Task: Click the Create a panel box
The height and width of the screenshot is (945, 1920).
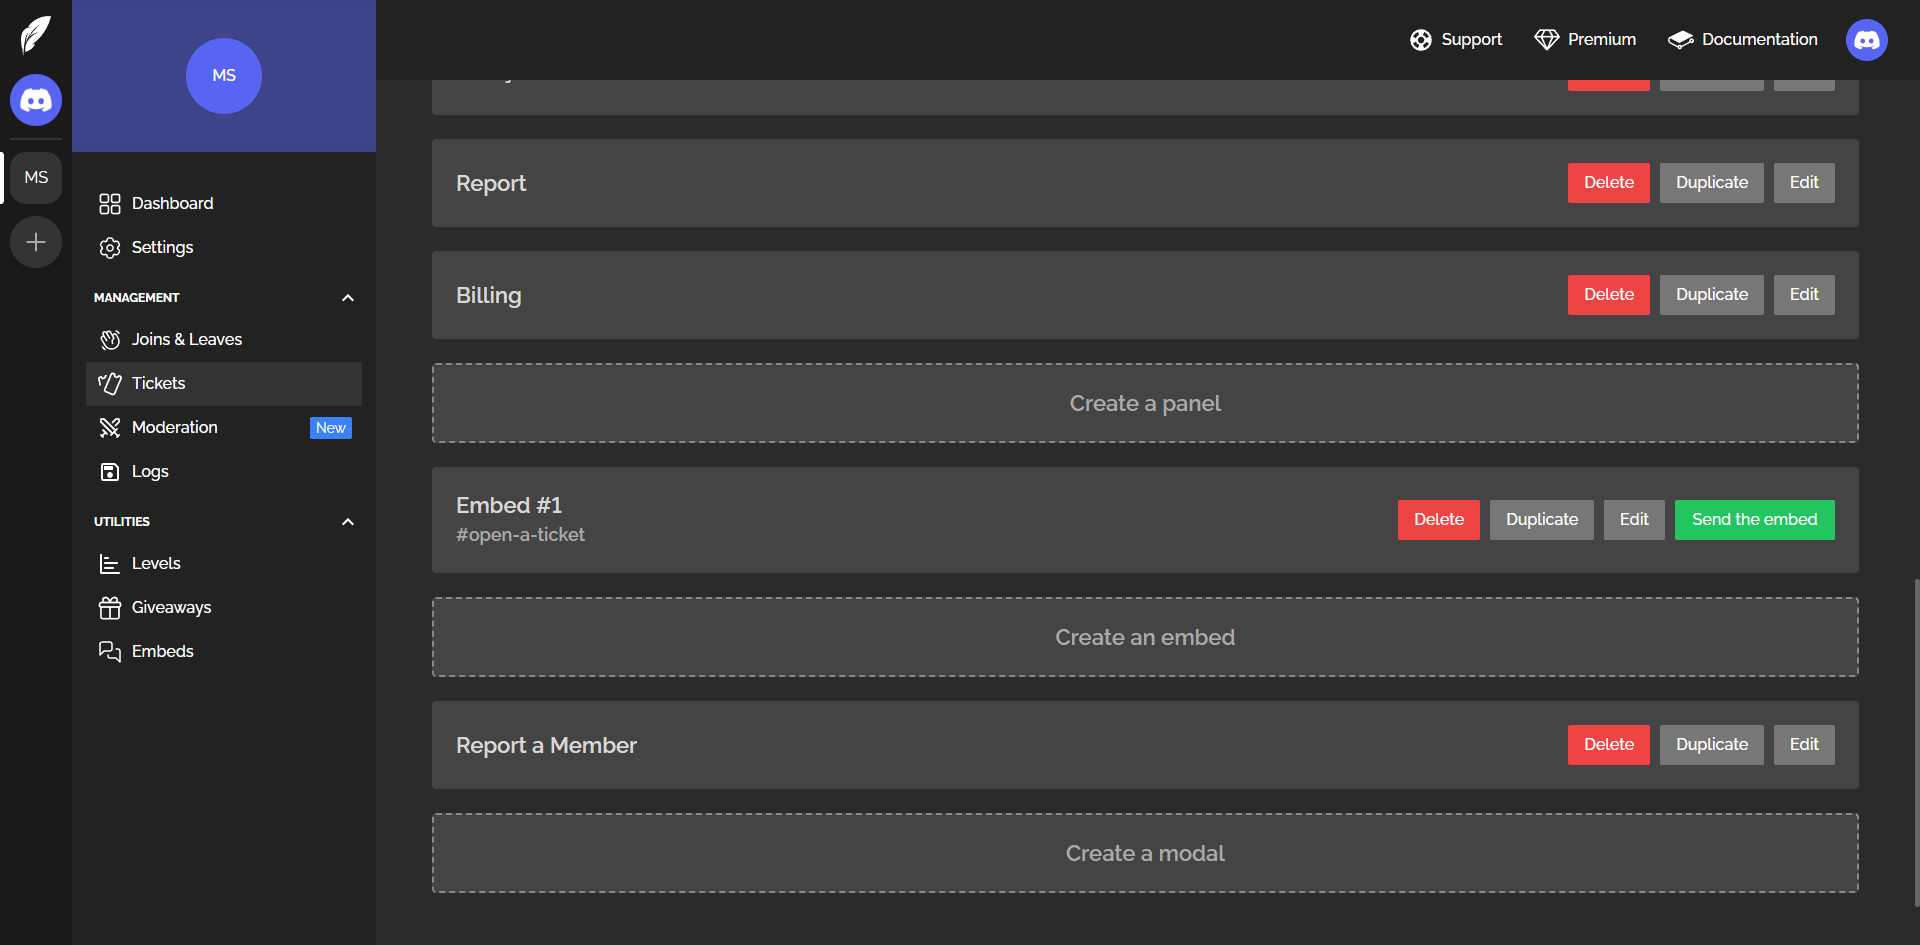Action: click(x=1144, y=403)
